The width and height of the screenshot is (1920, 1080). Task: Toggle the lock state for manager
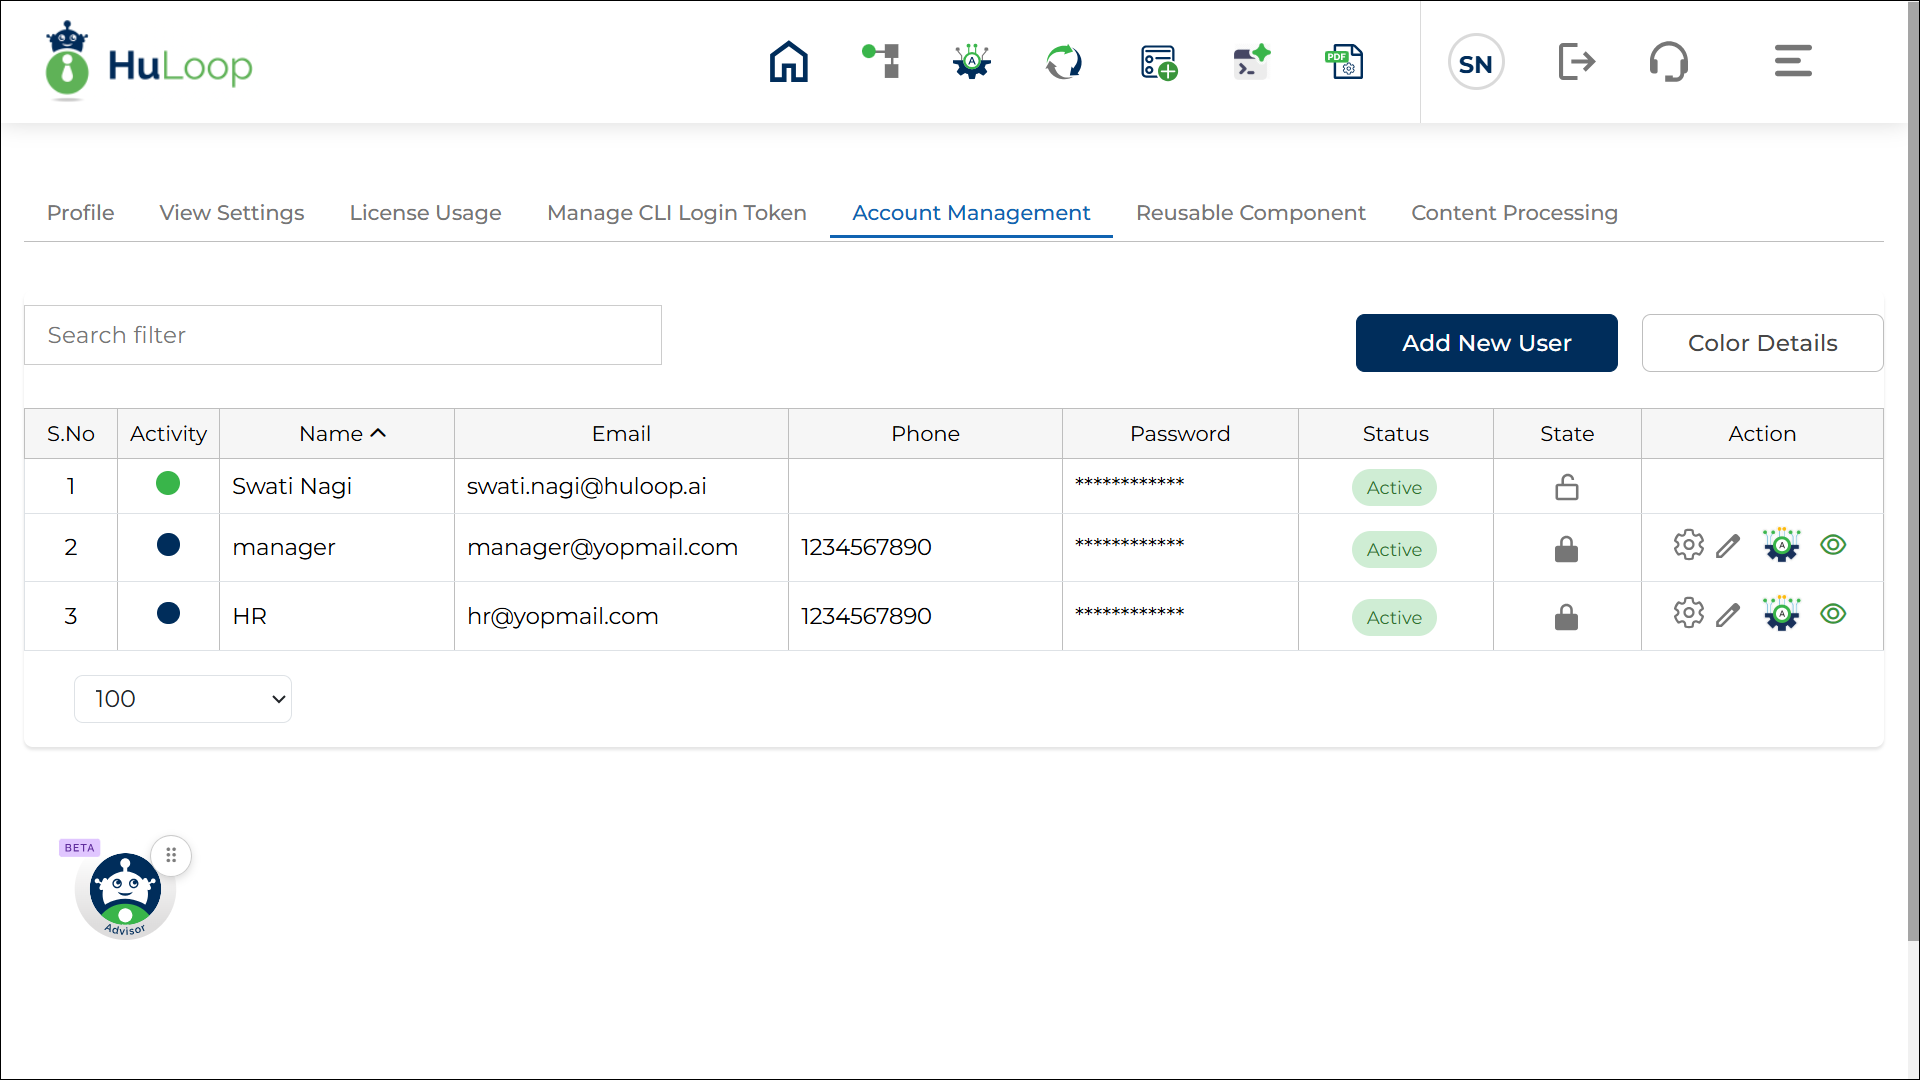point(1566,549)
